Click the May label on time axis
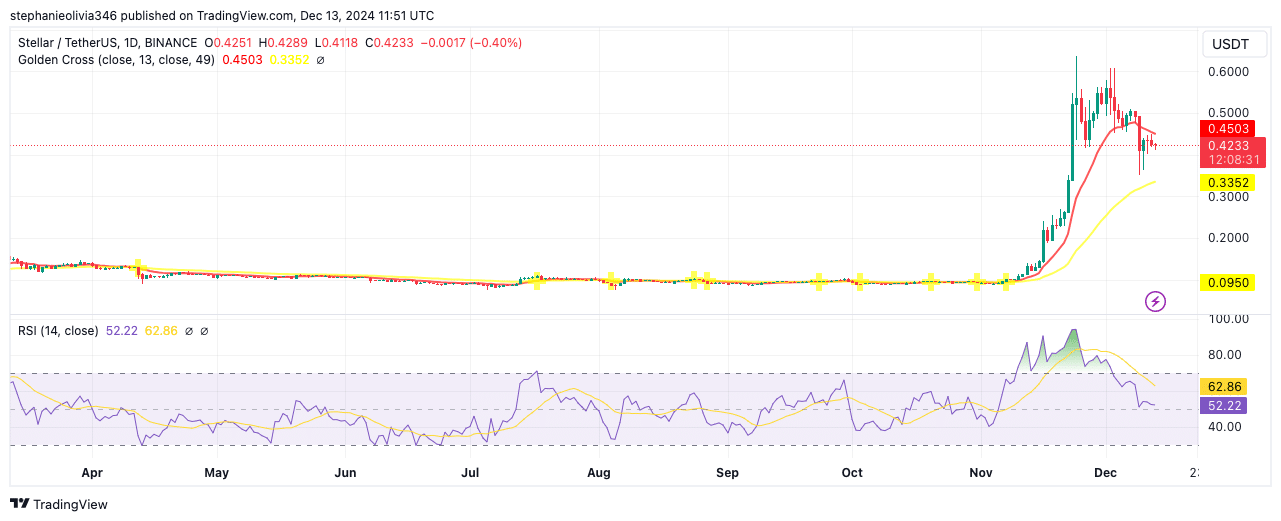This screenshot has height=521, width=1281. pyautogui.click(x=216, y=472)
